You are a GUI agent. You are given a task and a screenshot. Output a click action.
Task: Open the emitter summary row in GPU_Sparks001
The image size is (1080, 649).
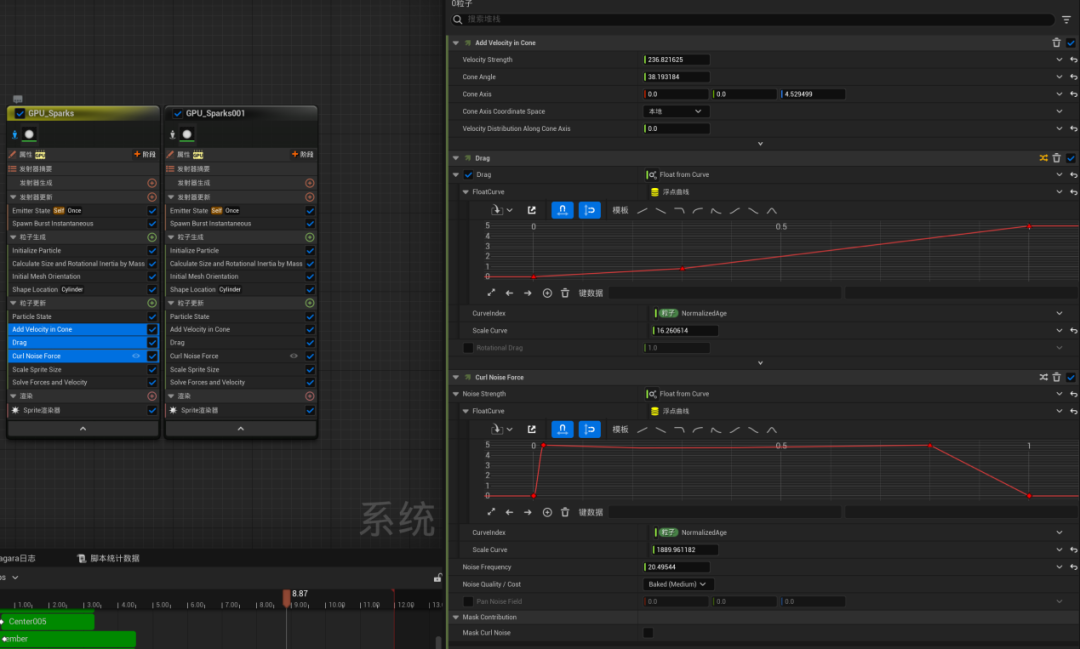click(x=240, y=169)
